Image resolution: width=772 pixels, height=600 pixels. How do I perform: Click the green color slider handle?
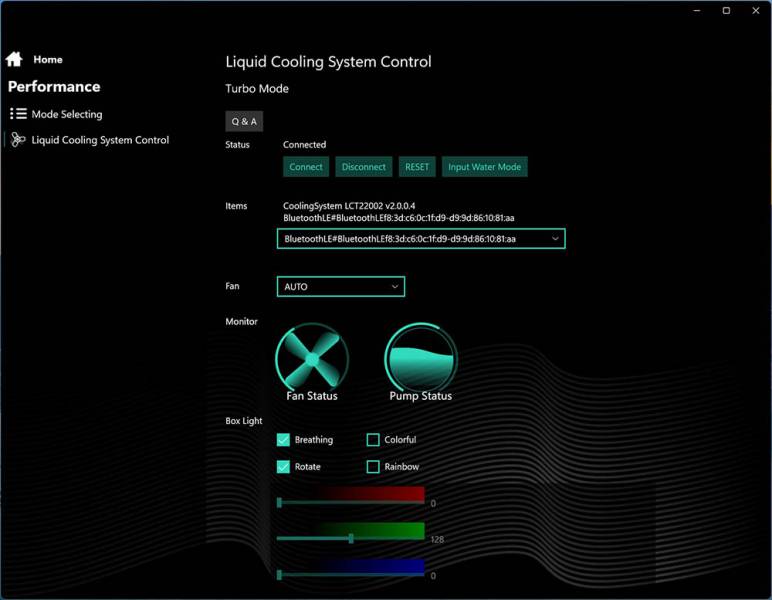[351, 538]
